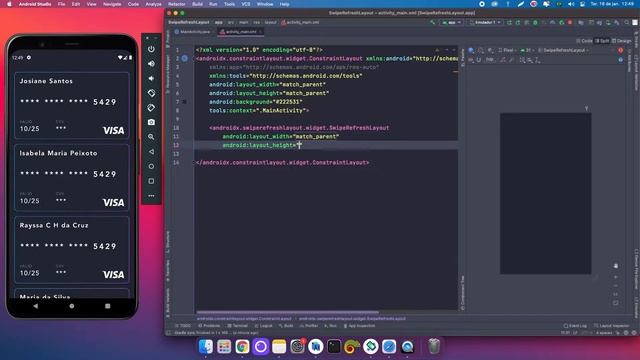Take an emulator screenshot with camera icon
640x360 pixels.
pos(151,122)
